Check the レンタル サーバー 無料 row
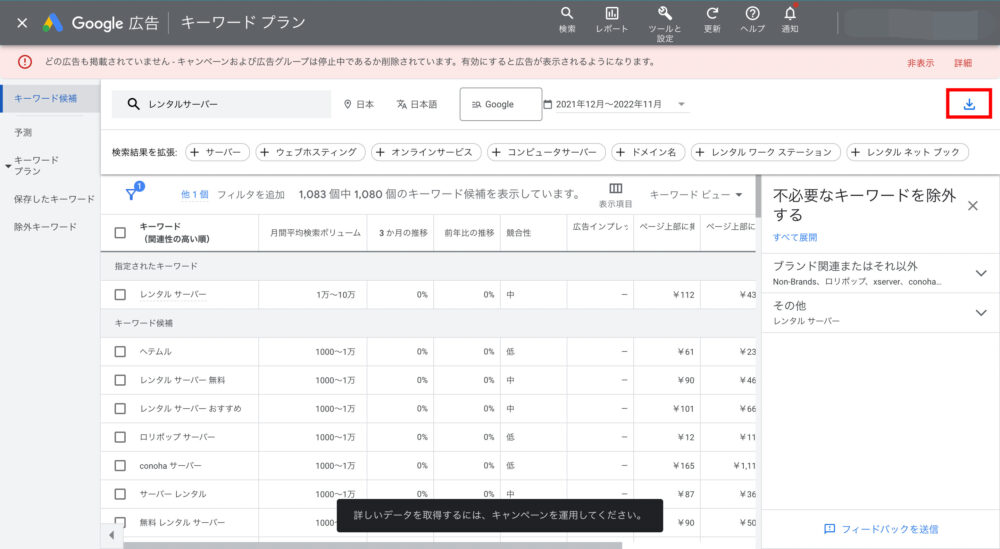This screenshot has height=549, width=1000. pos(120,380)
